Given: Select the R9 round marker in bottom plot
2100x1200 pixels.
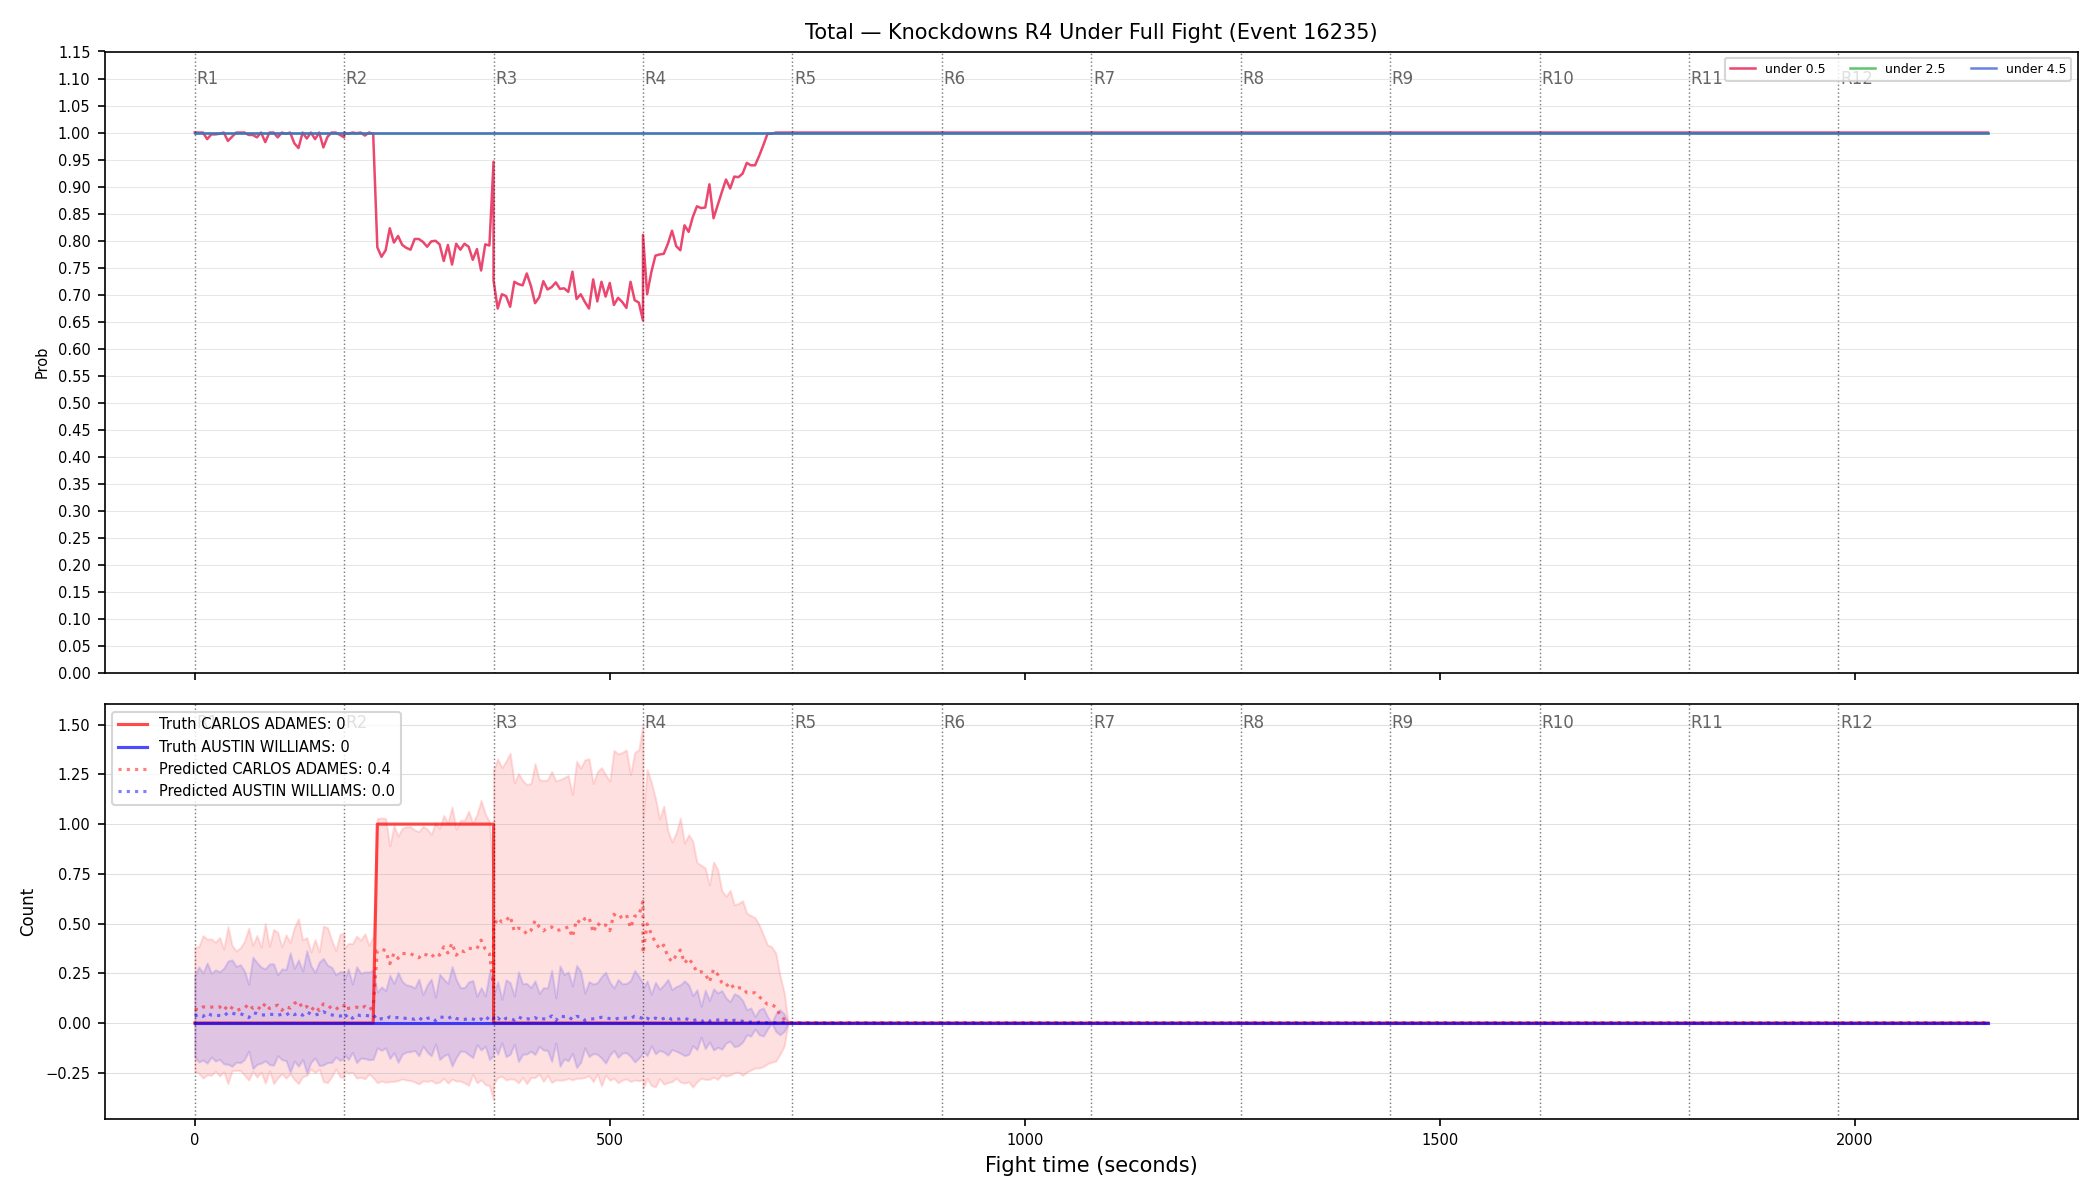Looking at the screenshot, I should click(1402, 722).
